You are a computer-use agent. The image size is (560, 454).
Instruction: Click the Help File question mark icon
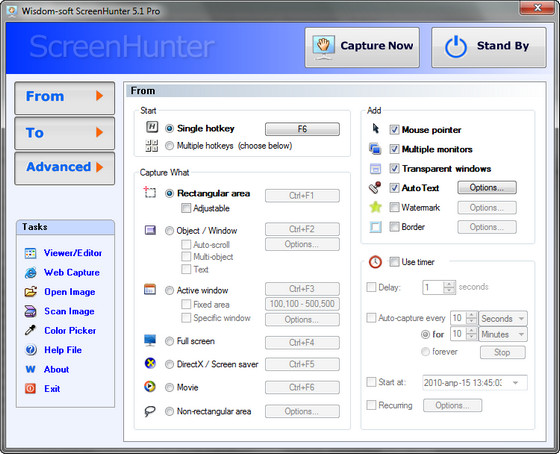[x=31, y=350]
